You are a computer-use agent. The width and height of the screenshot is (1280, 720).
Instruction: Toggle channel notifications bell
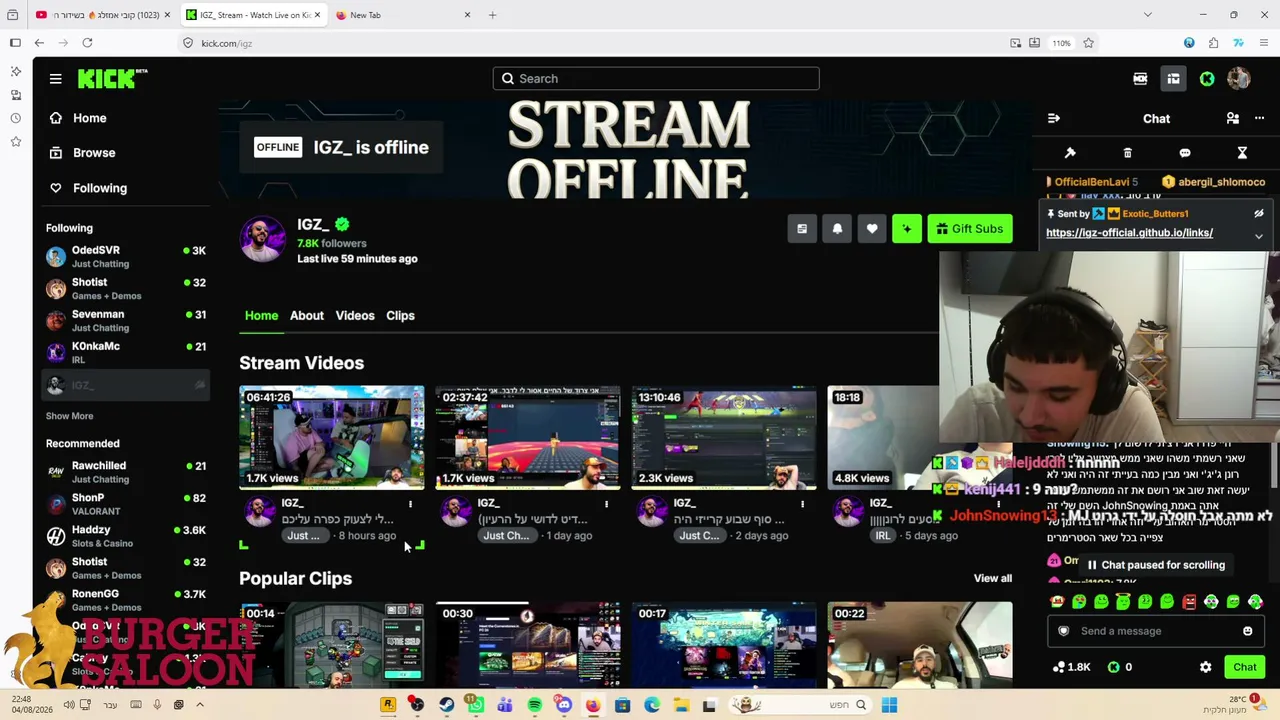(x=837, y=229)
